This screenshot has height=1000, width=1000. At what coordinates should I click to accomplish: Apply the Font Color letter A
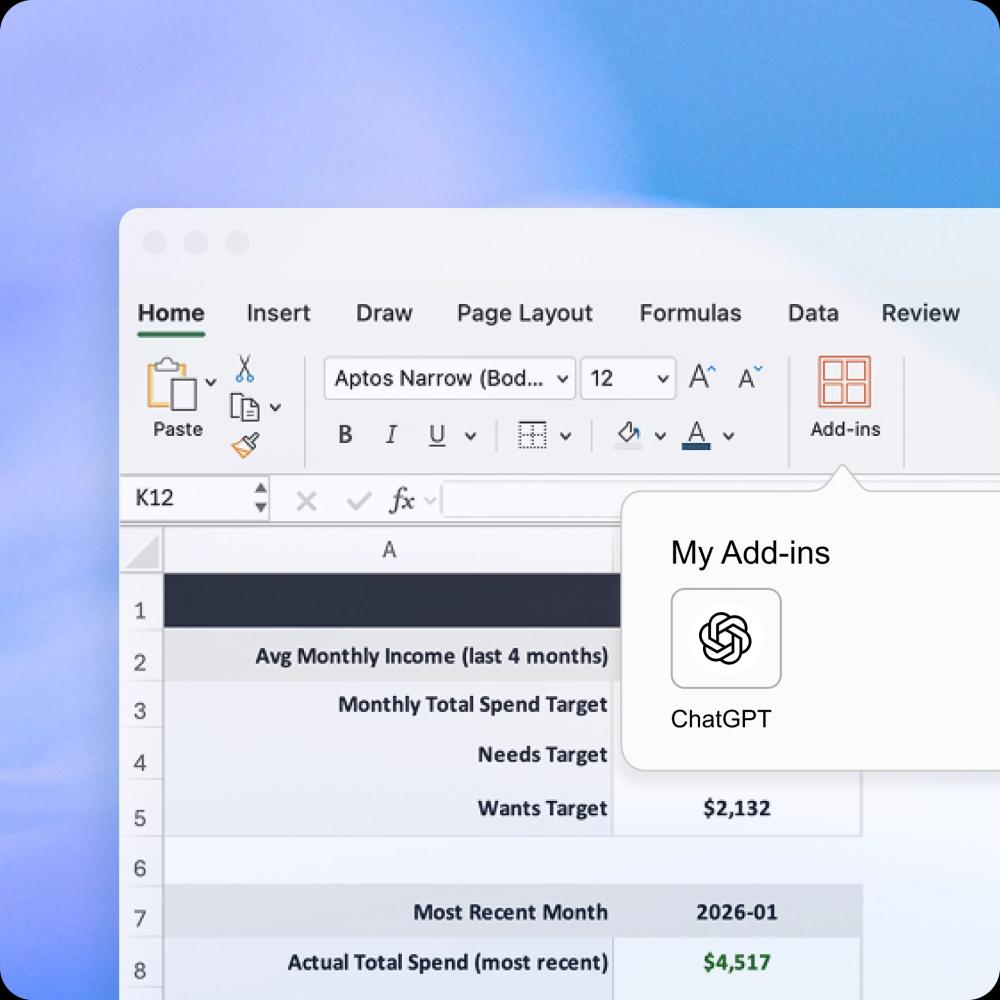[696, 435]
